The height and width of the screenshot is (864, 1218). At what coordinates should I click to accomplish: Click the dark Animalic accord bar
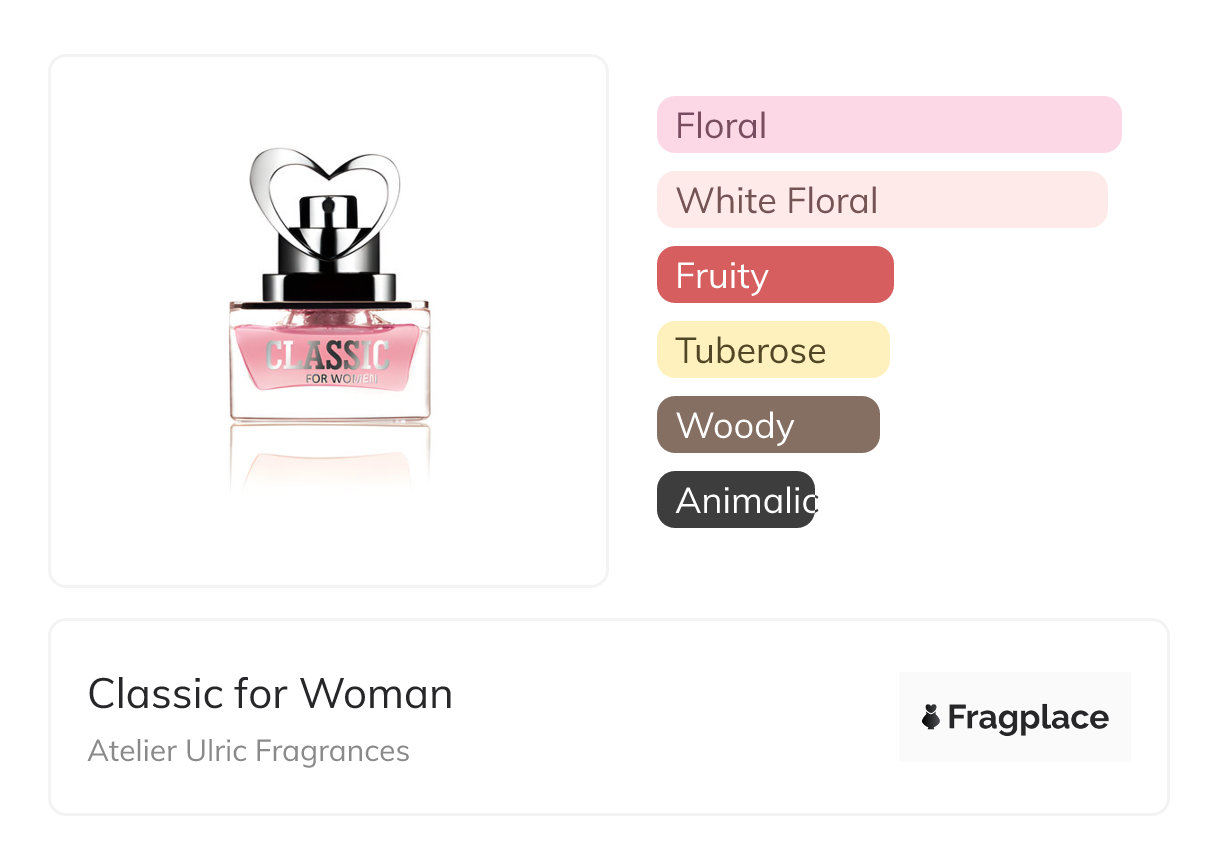[x=735, y=500]
